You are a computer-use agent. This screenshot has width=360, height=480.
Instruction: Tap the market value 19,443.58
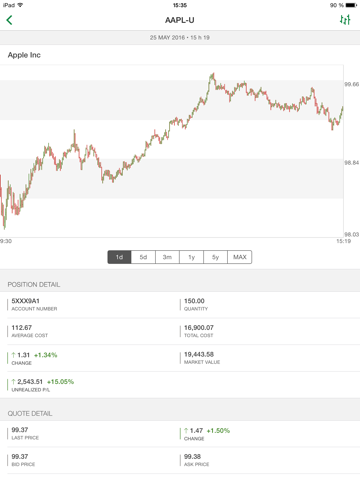click(199, 354)
